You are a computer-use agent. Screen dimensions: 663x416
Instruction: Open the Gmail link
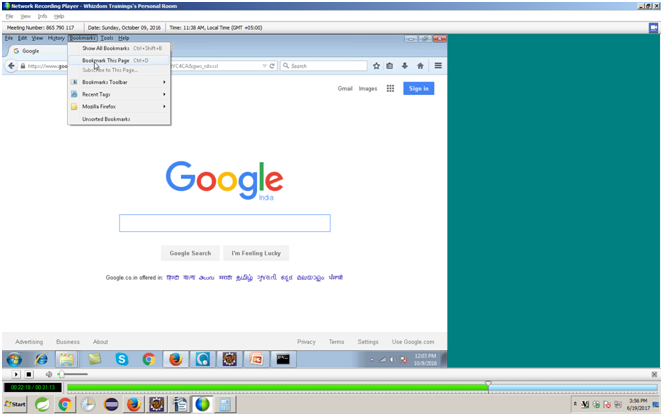point(345,88)
